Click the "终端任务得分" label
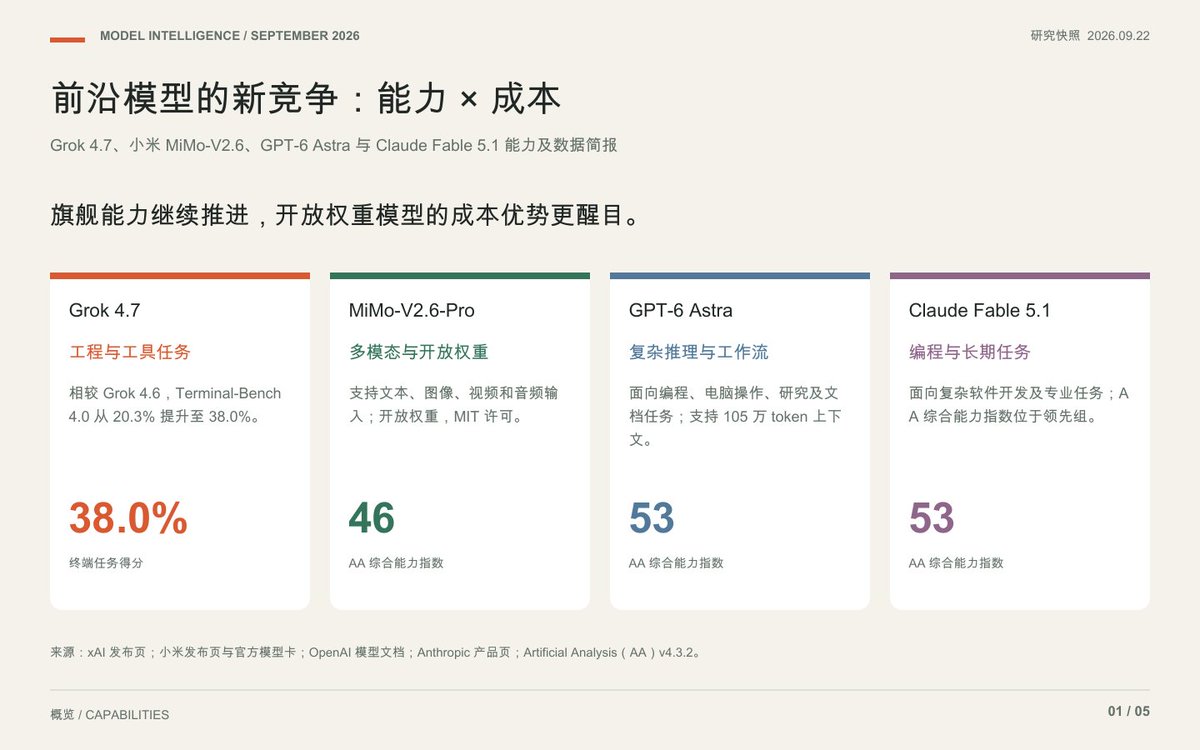 [x=106, y=563]
